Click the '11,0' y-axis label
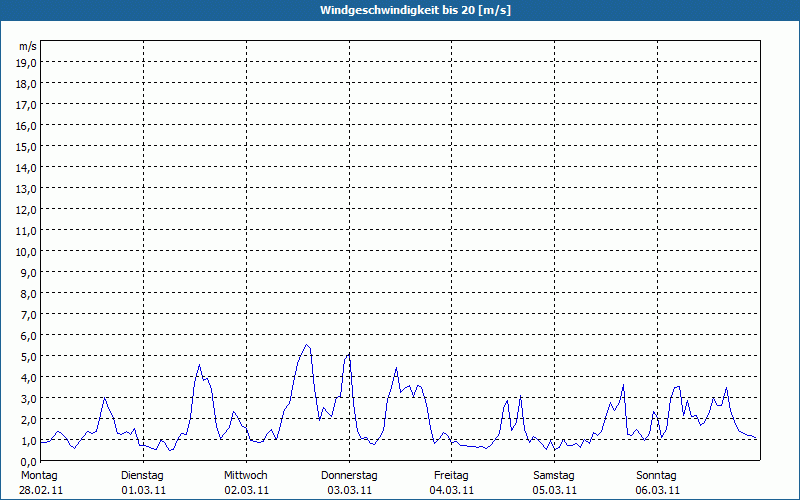Image resolution: width=800 pixels, height=500 pixels. pos(27,232)
